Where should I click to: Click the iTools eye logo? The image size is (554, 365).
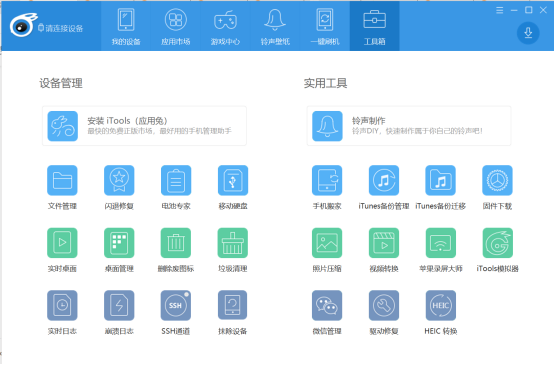coord(23,25)
